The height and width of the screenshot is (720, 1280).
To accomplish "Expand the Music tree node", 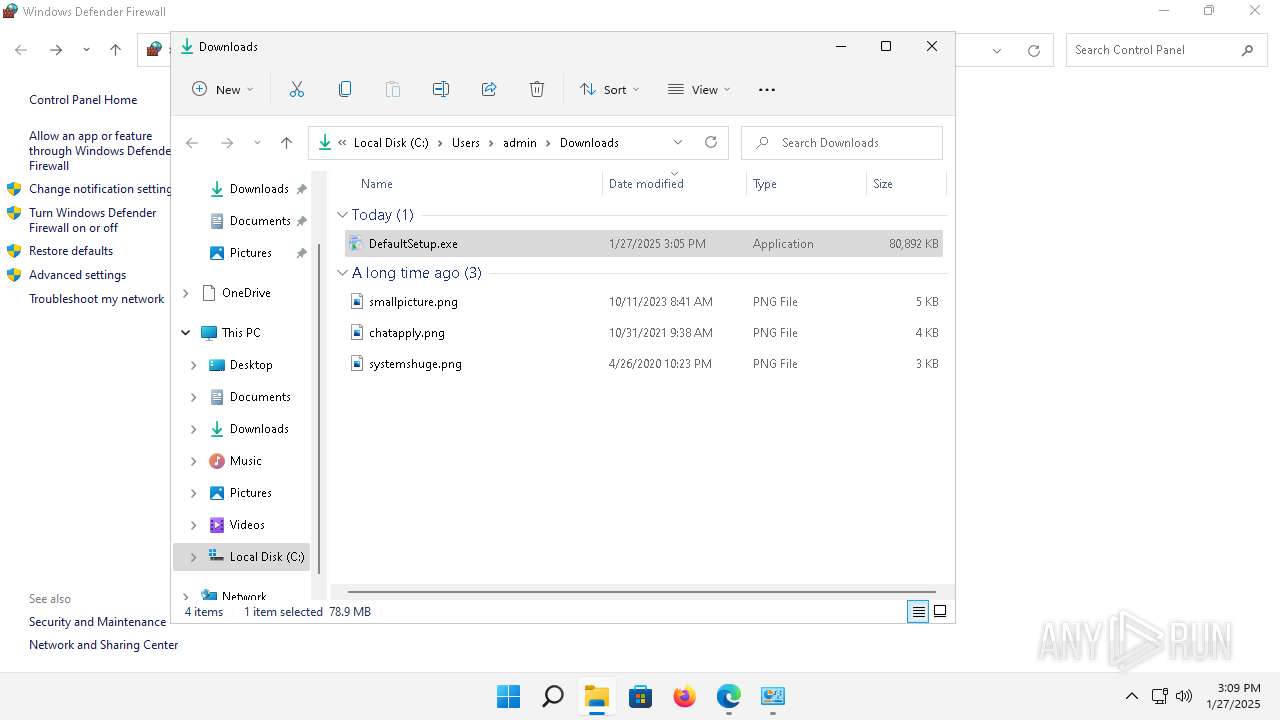I will coord(194,461).
